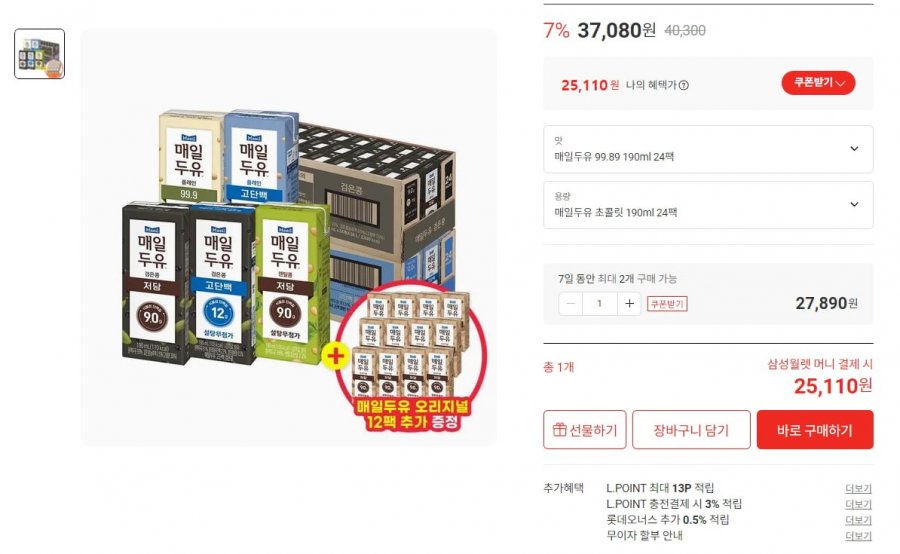Viewport: 900px width, 554px height.
Task: Increase quantity with the plus button
Action: coord(629,304)
